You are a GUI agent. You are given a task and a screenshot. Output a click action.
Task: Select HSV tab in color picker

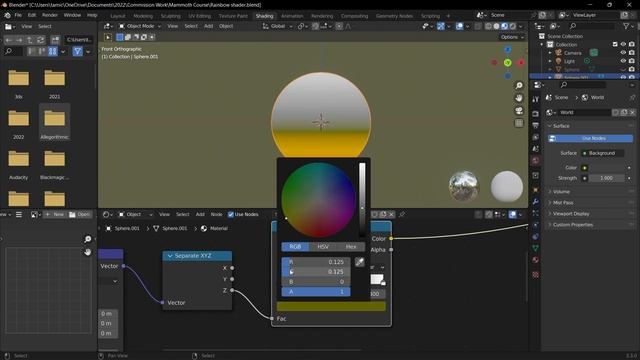(323, 247)
